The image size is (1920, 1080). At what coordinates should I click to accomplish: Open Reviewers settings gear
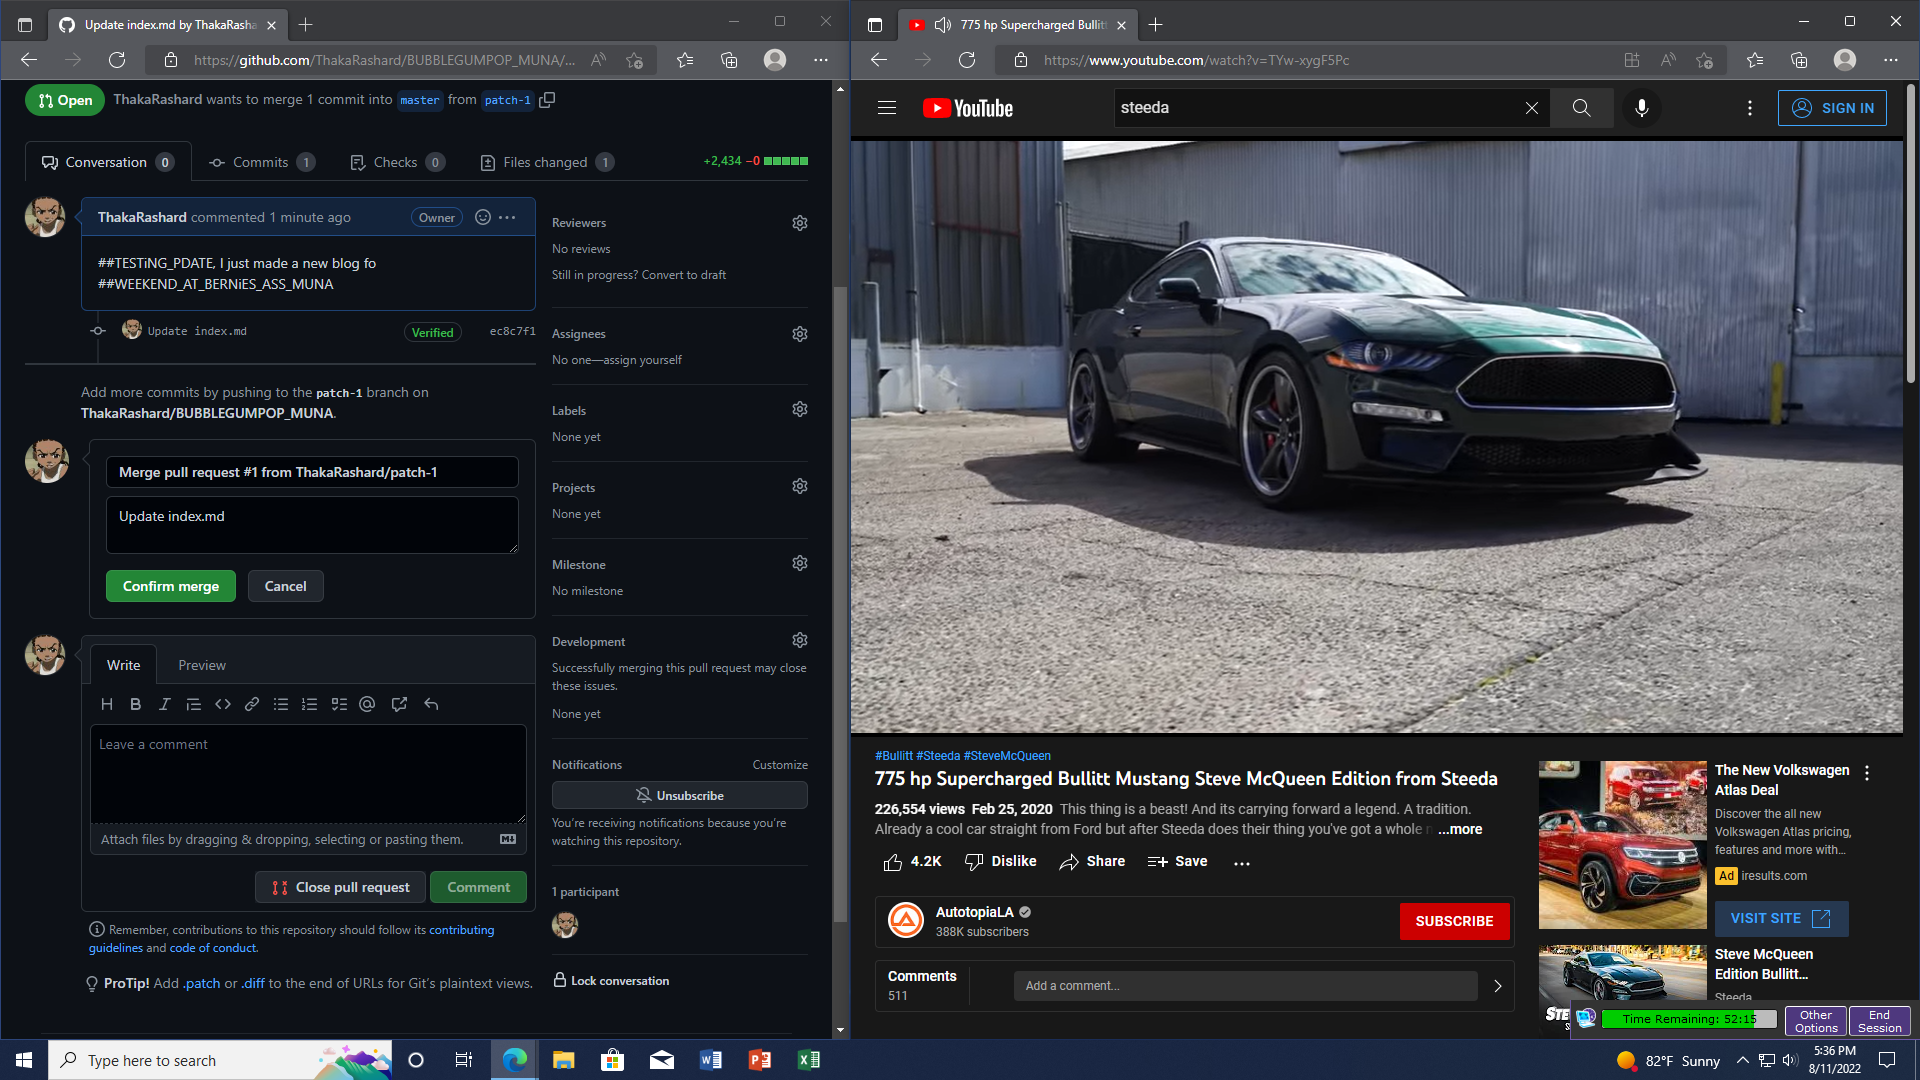[x=800, y=223]
